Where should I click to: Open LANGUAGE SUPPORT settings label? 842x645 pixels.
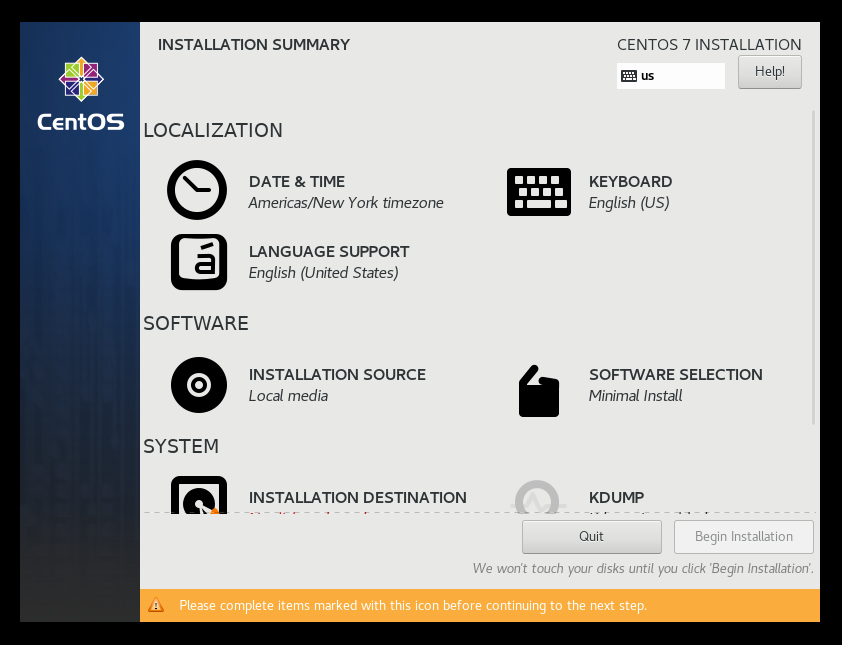329,251
